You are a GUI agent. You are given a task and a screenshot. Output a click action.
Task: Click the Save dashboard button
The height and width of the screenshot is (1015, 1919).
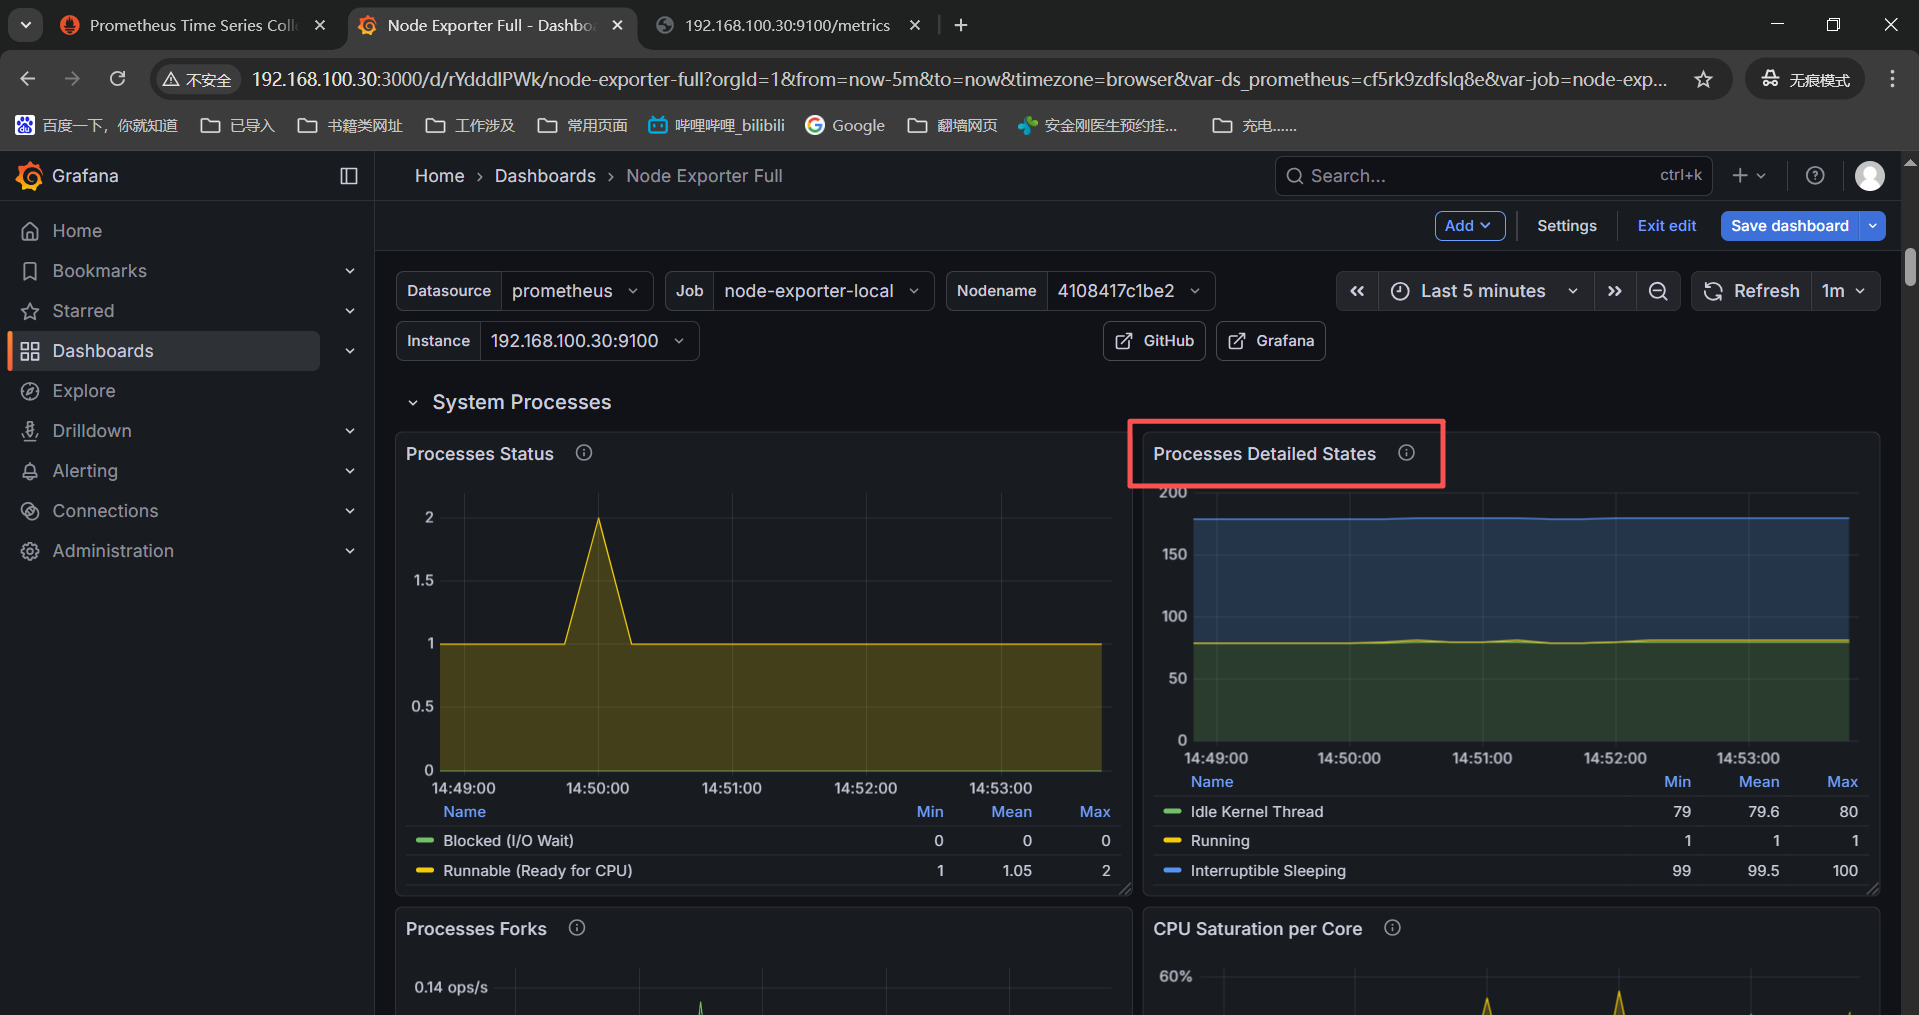[1790, 226]
